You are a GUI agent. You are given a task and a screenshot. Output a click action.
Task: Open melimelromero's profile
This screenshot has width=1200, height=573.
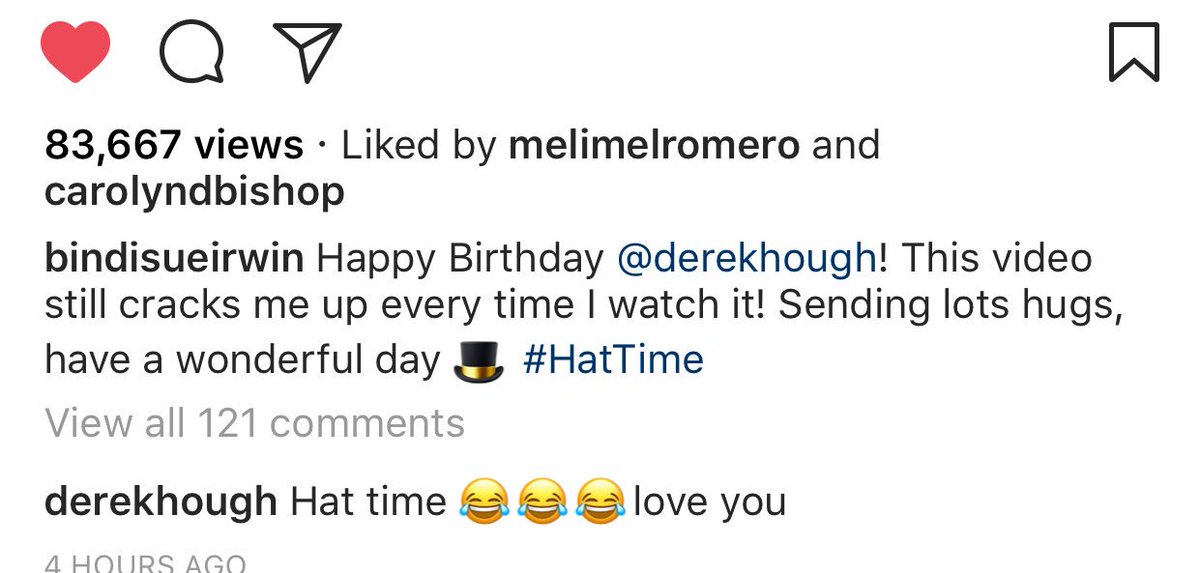click(655, 146)
